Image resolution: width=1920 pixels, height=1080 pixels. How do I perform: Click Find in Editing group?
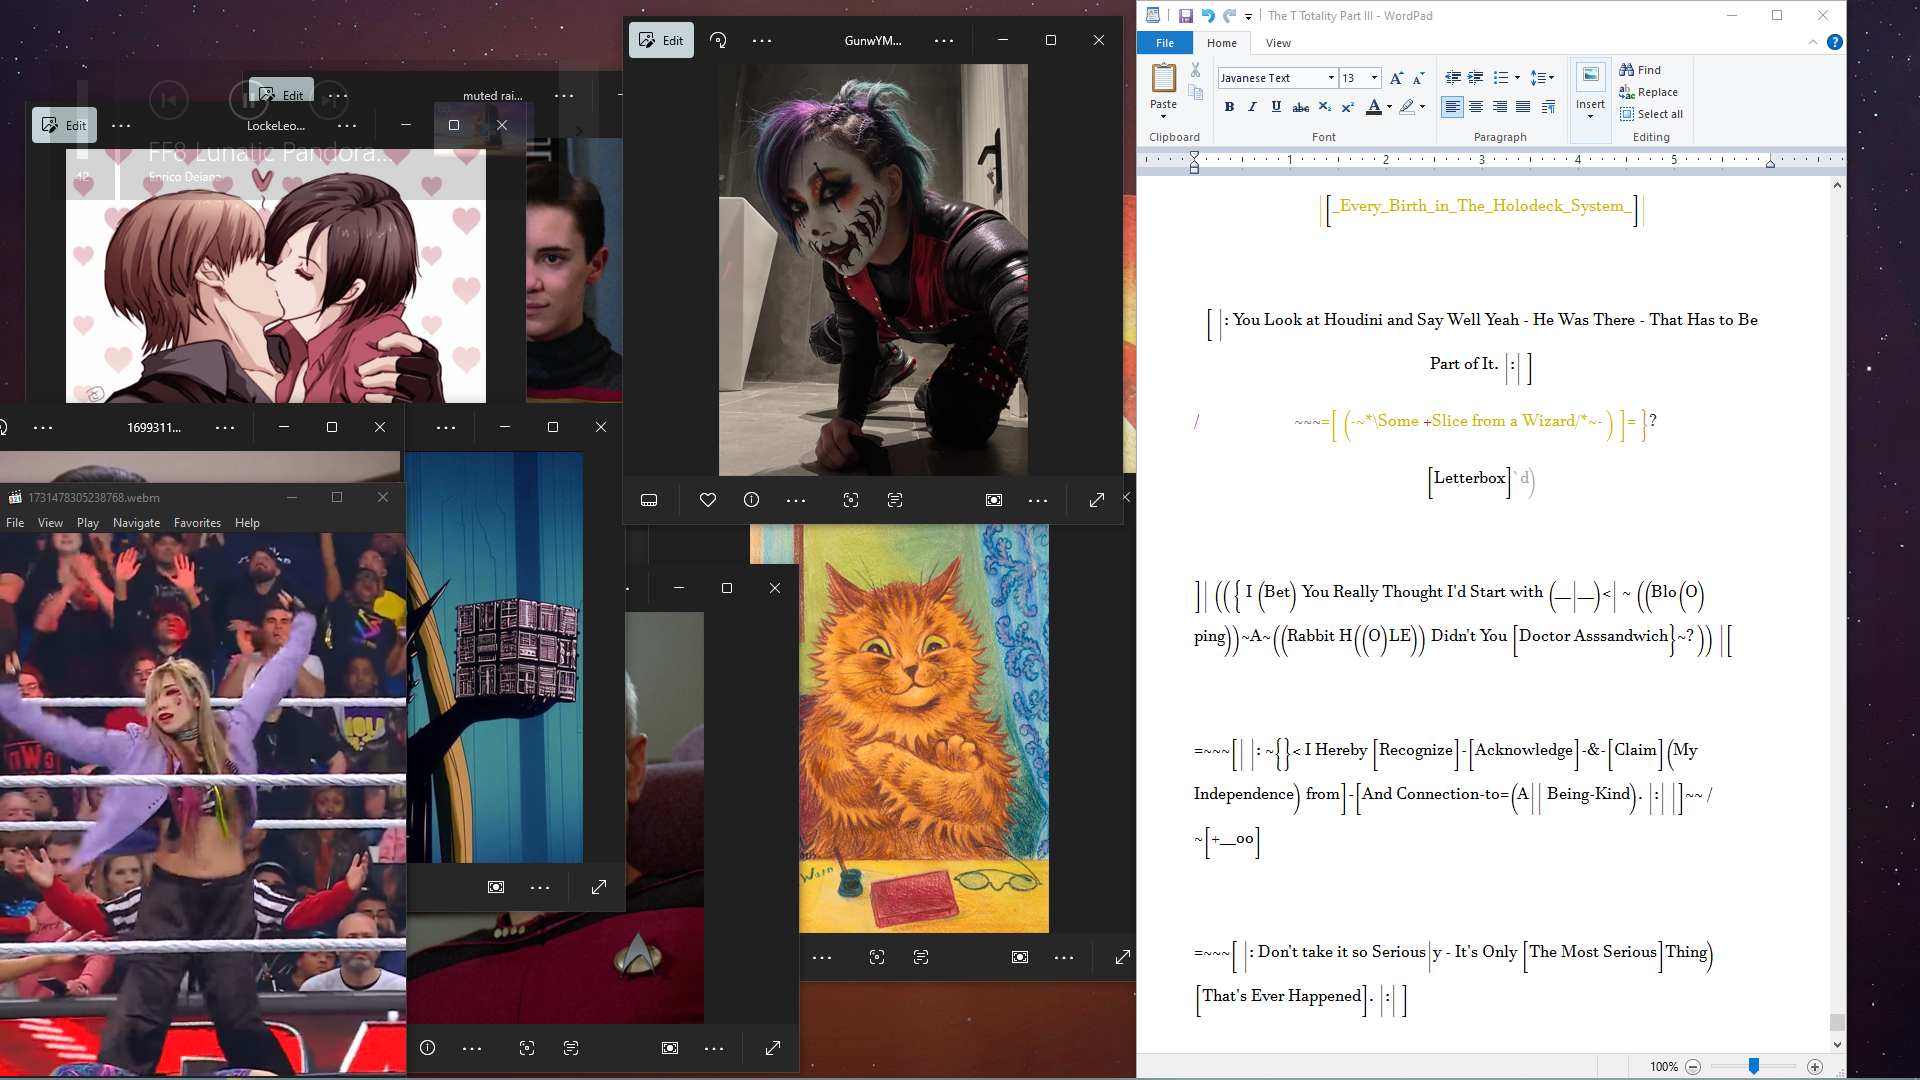point(1640,70)
